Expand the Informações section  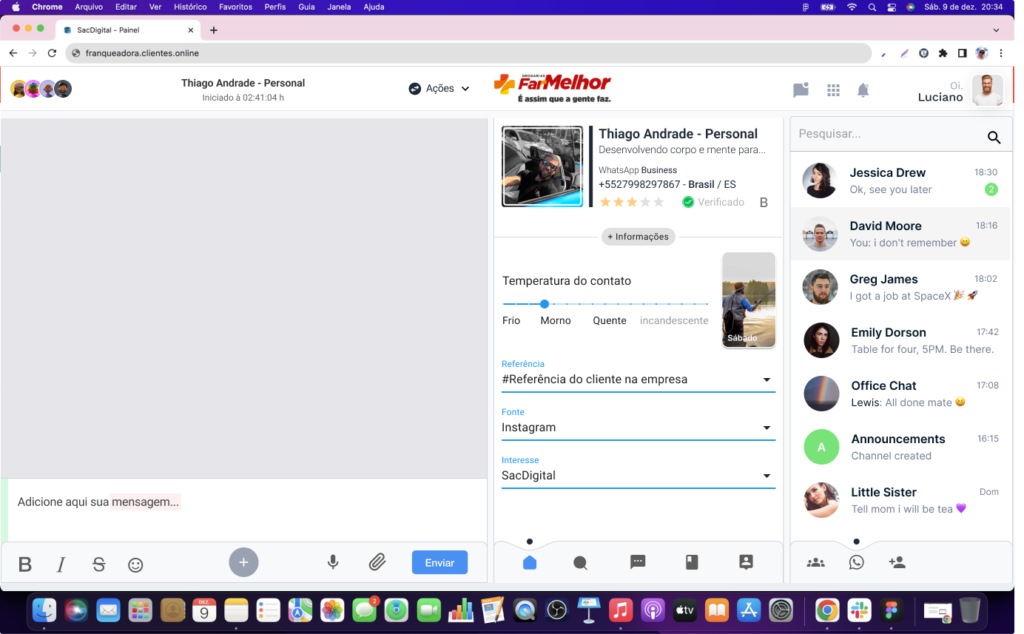click(638, 236)
